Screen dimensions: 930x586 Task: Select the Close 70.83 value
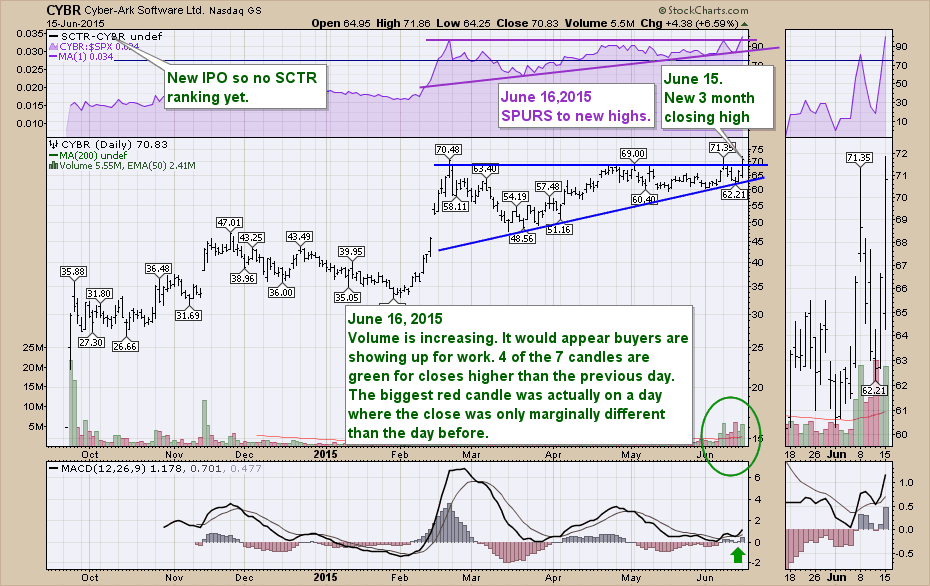tap(527, 24)
